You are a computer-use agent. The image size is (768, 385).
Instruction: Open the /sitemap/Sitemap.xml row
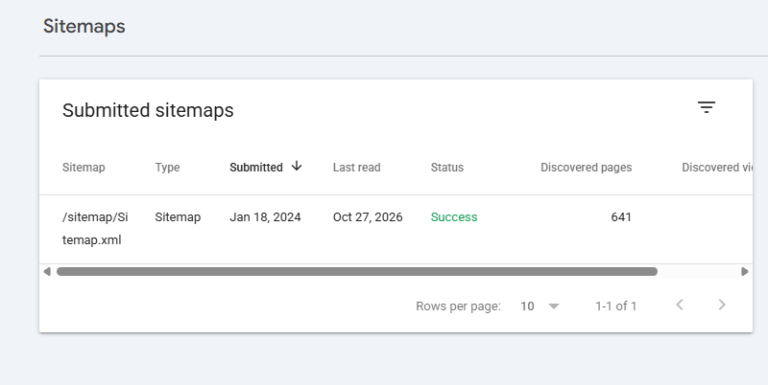tap(396, 229)
